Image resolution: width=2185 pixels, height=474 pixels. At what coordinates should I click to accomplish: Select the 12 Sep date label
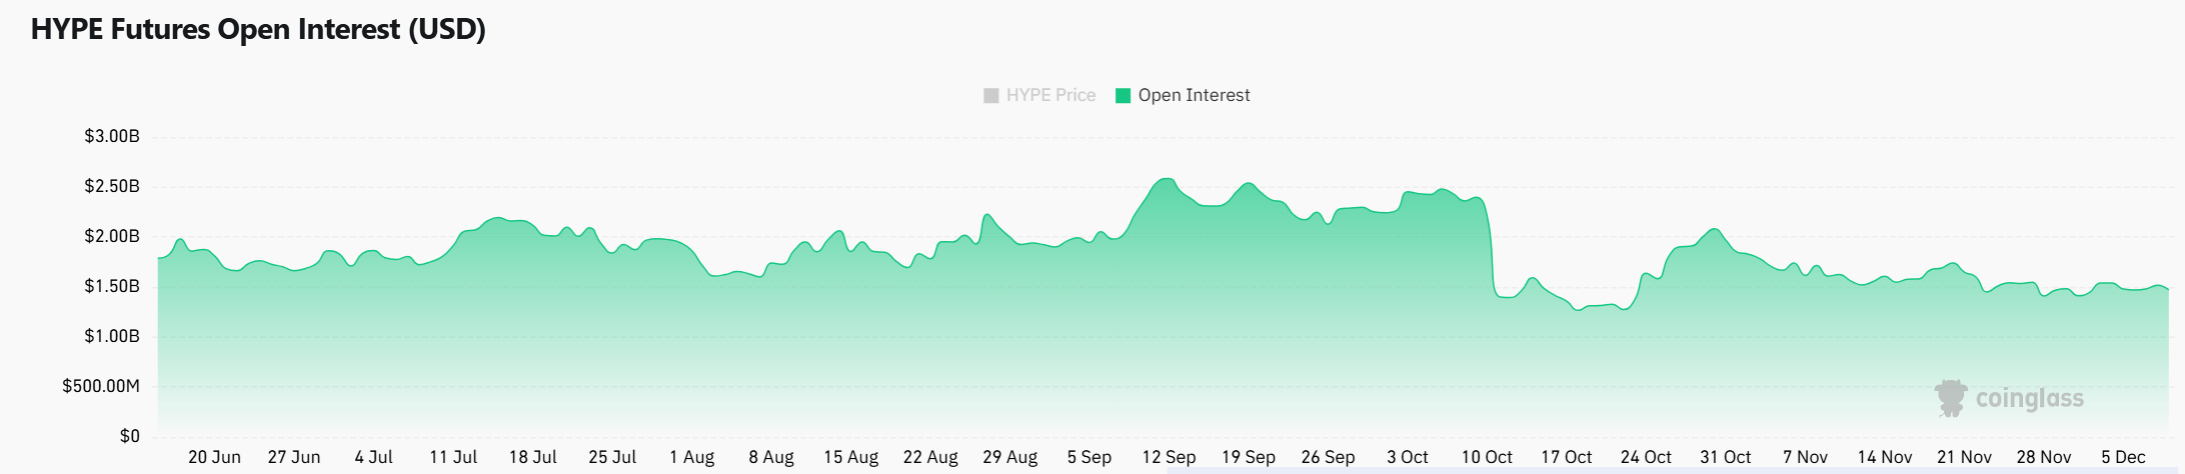coord(1168,457)
